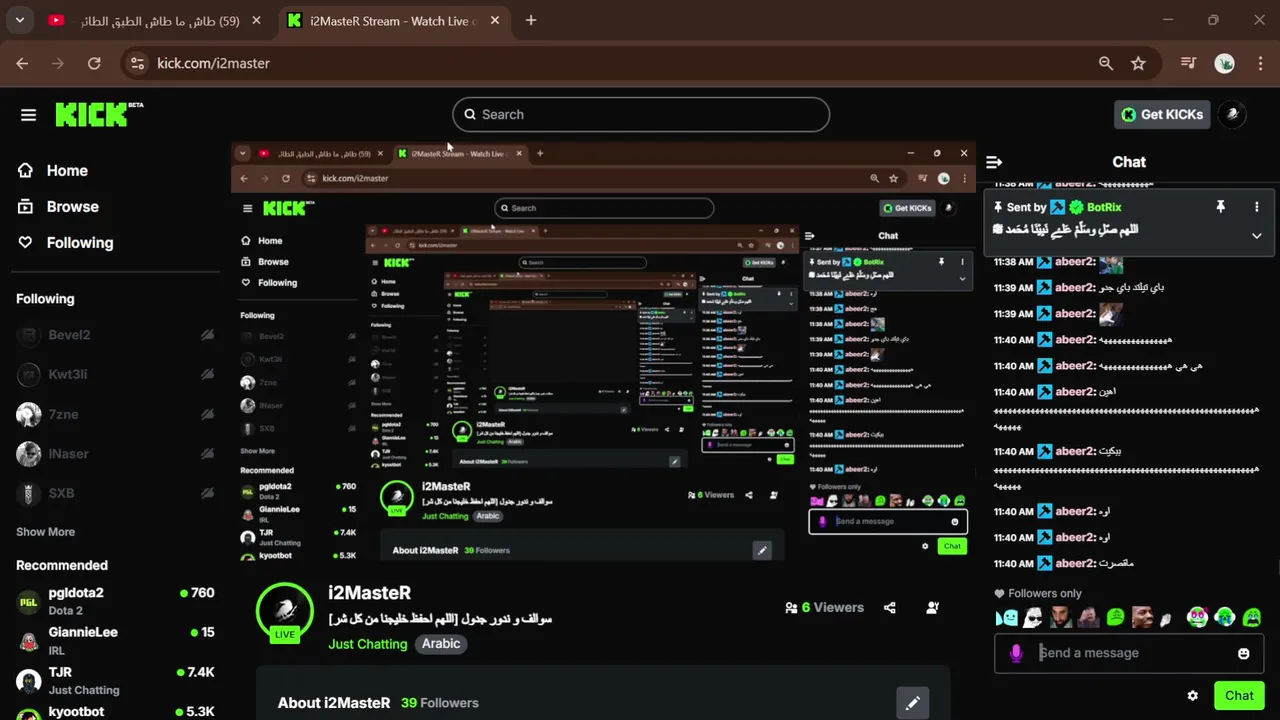
Task: Click the live stream video player
Action: (603, 351)
